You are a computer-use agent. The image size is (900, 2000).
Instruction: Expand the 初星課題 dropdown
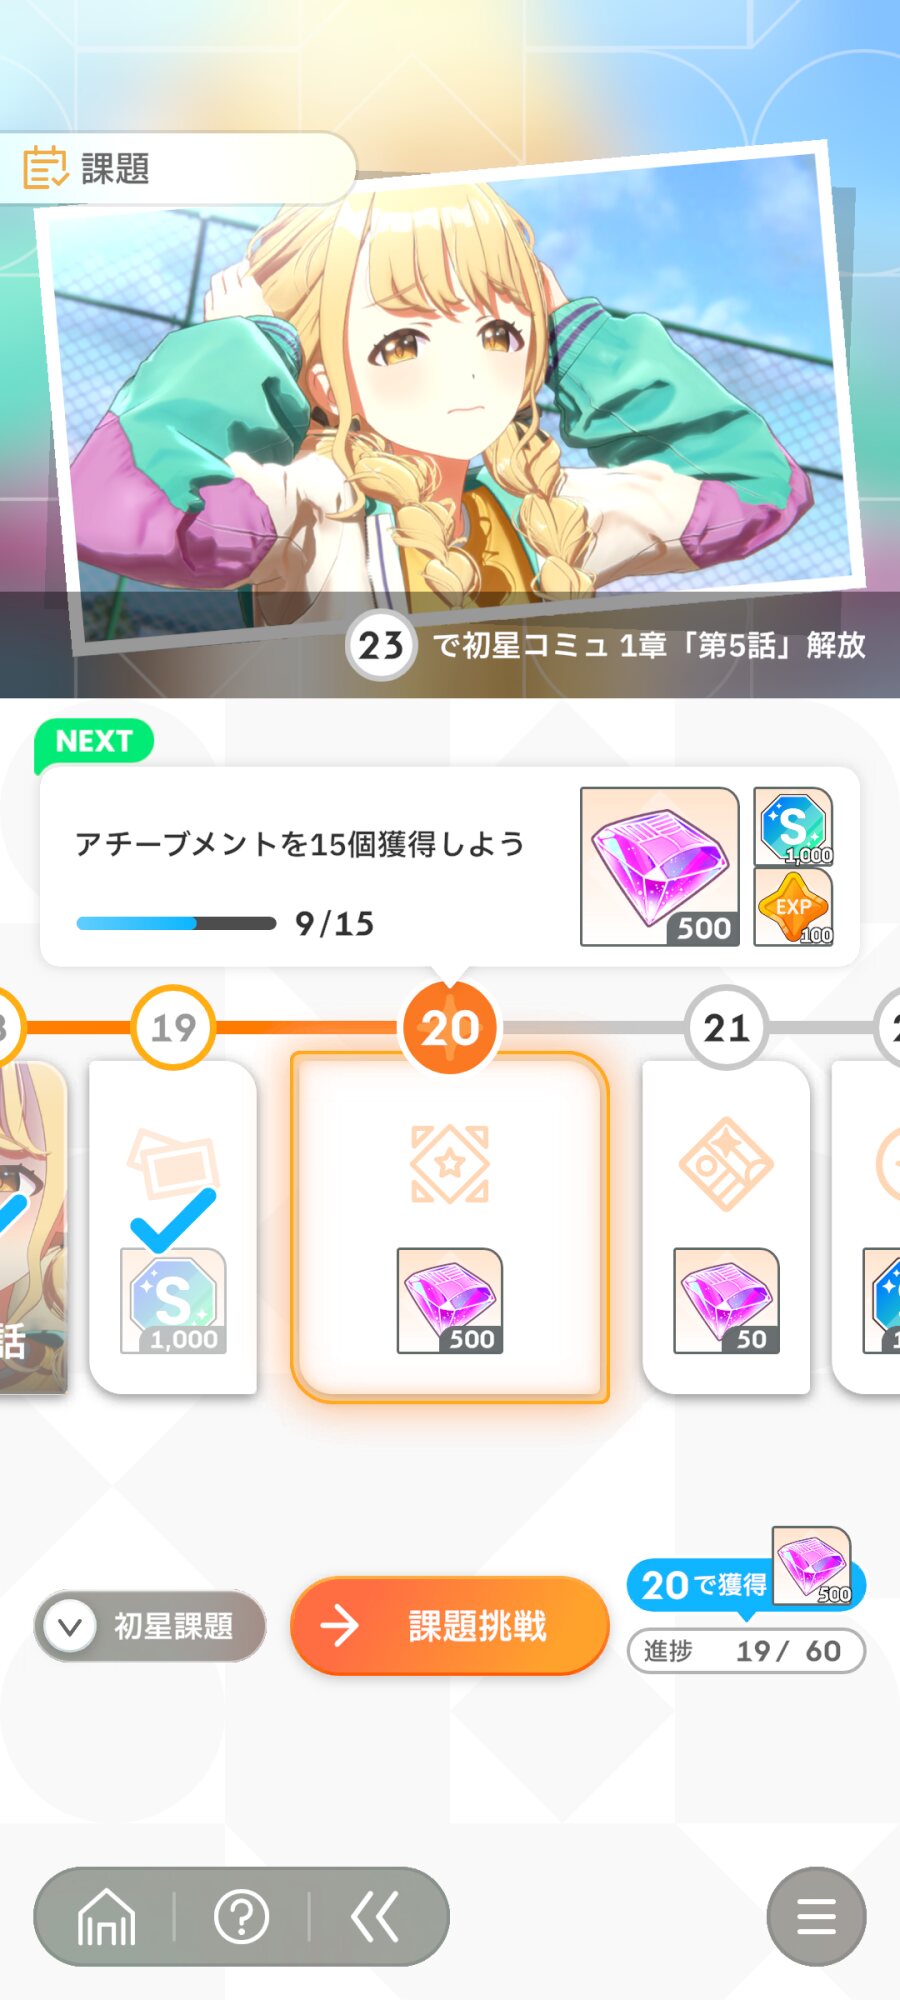coord(150,1626)
